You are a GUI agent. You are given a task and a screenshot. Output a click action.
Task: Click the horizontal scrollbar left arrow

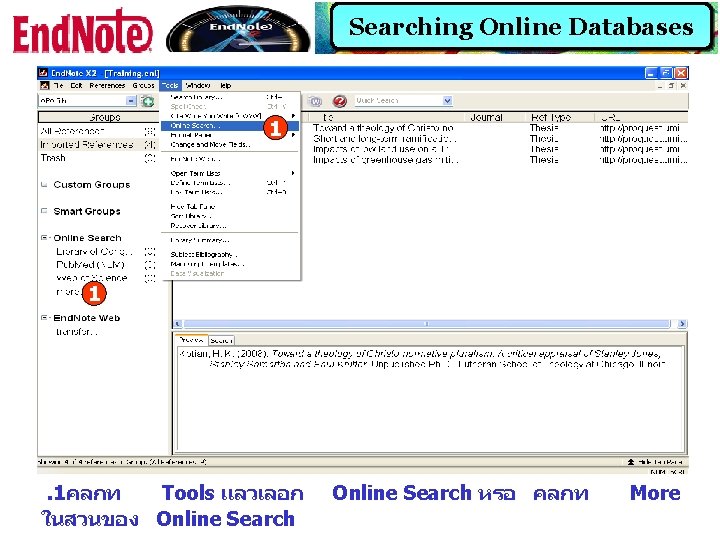[179, 324]
